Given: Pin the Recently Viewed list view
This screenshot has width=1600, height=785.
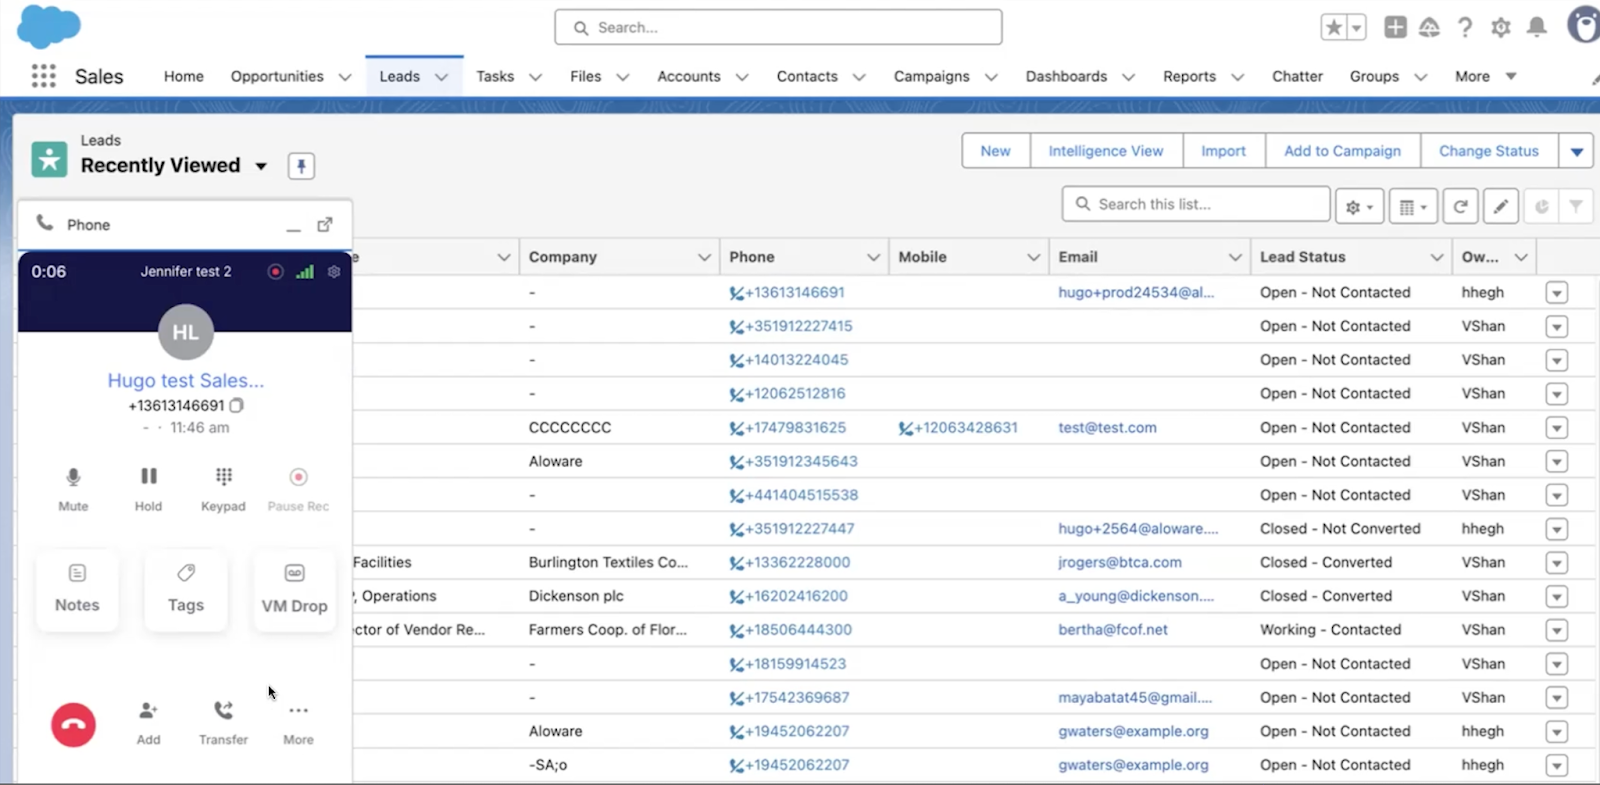Looking at the screenshot, I should [x=301, y=166].
